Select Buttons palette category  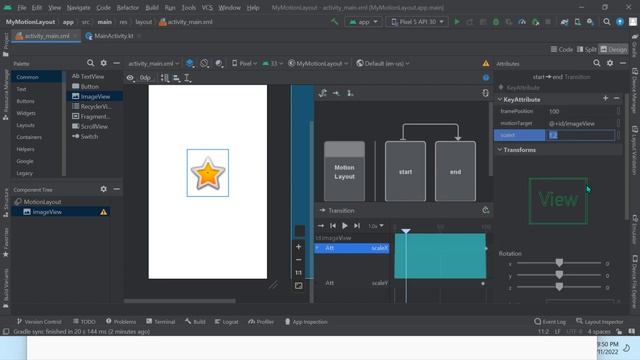click(x=26, y=101)
